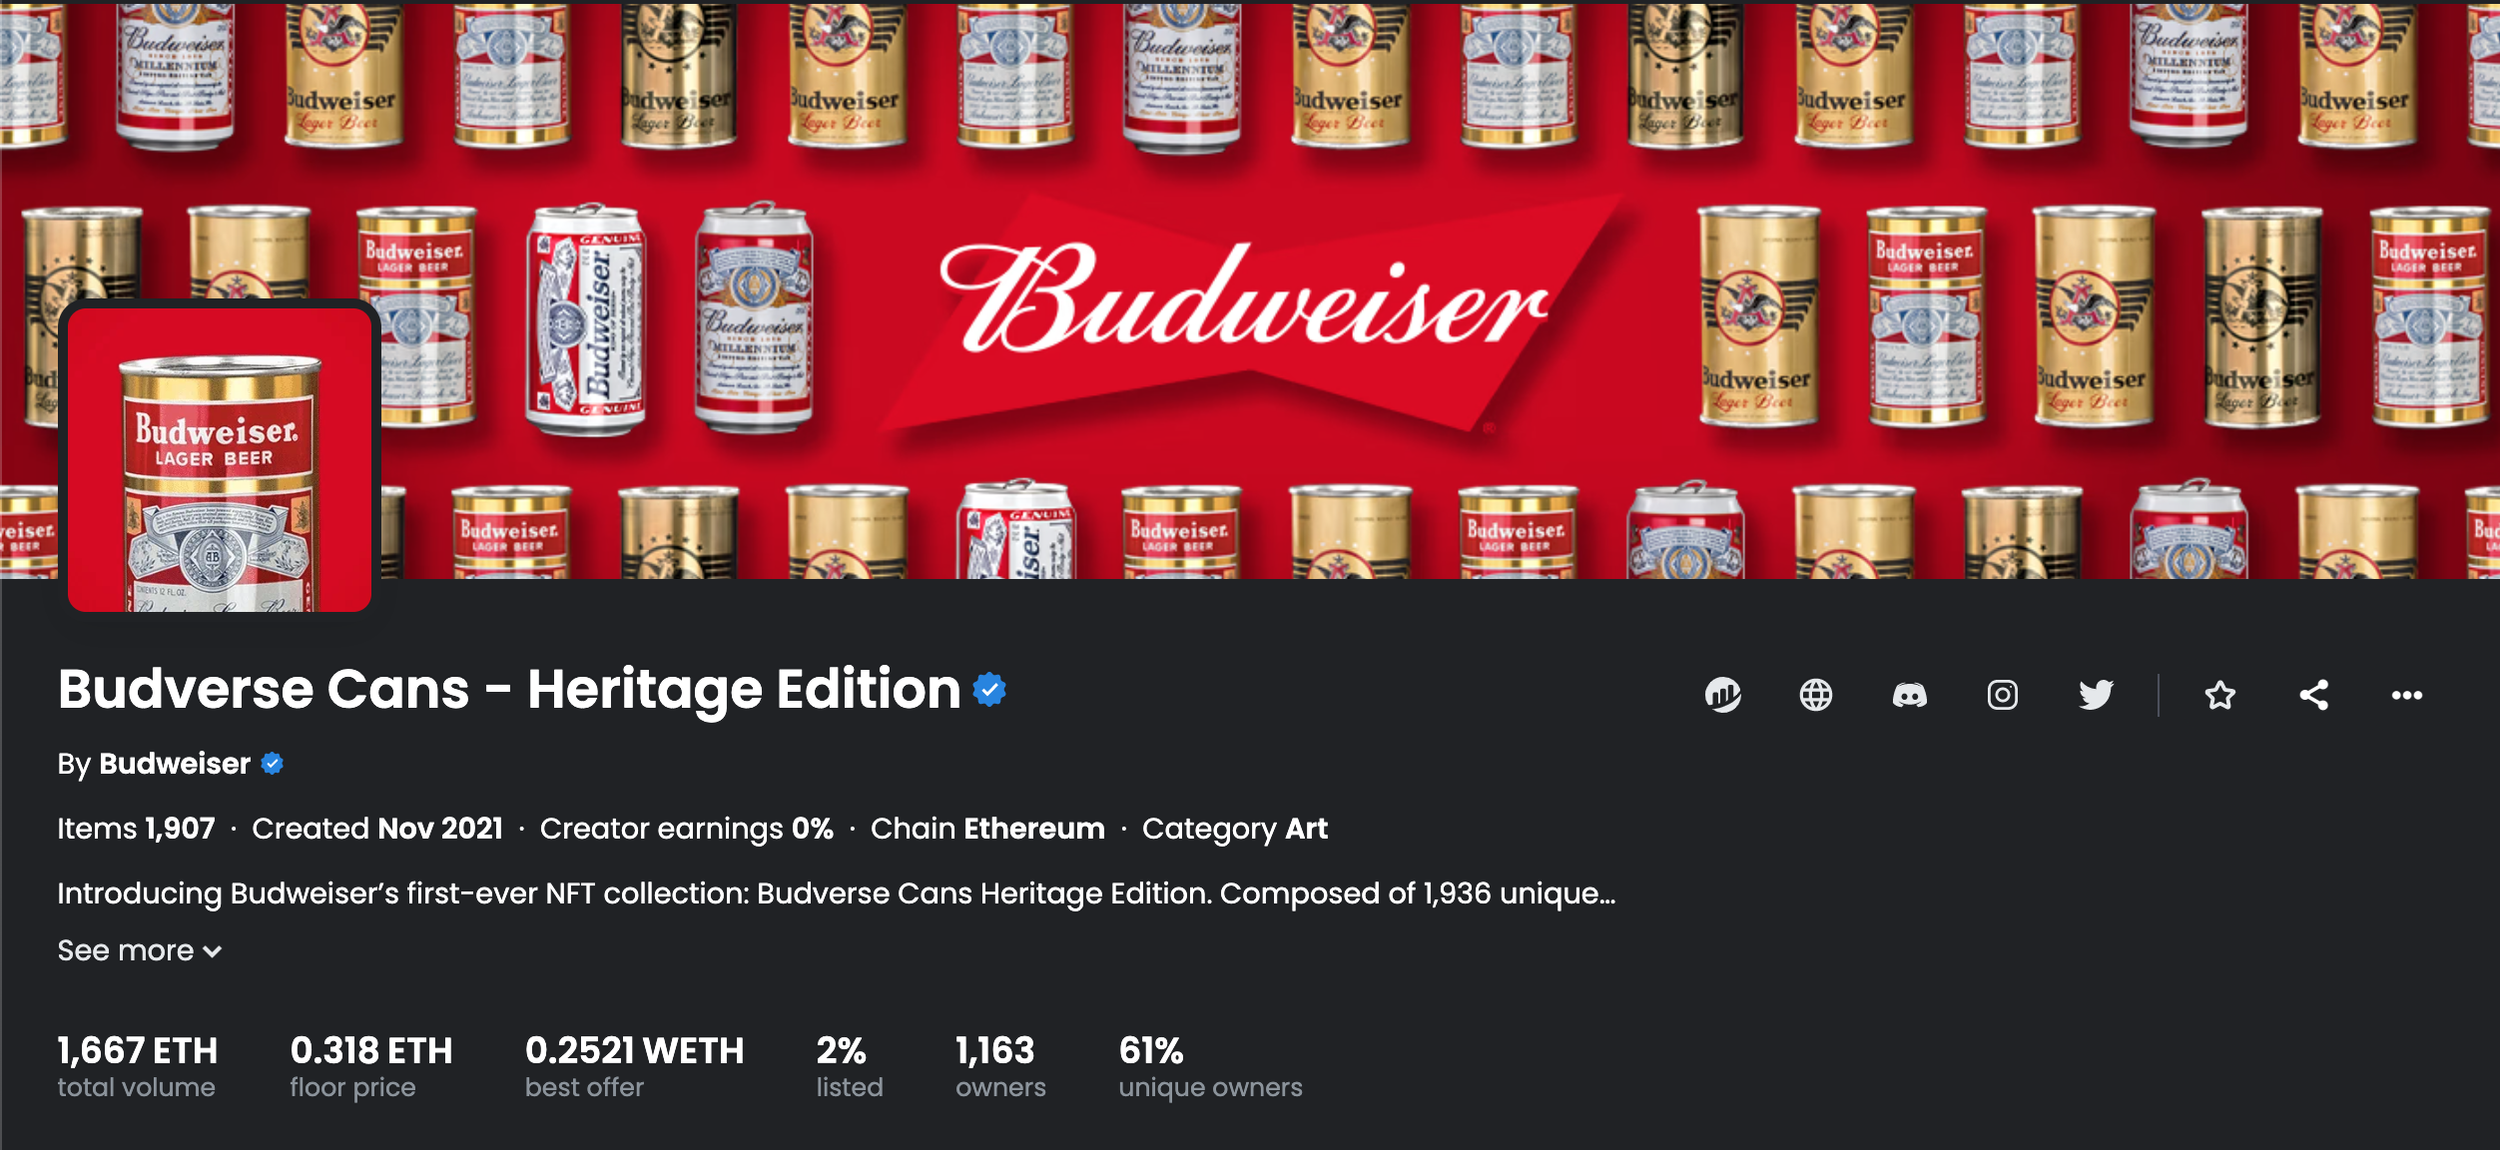Open the Twitter profile icon
2500x1150 pixels.
[2096, 694]
